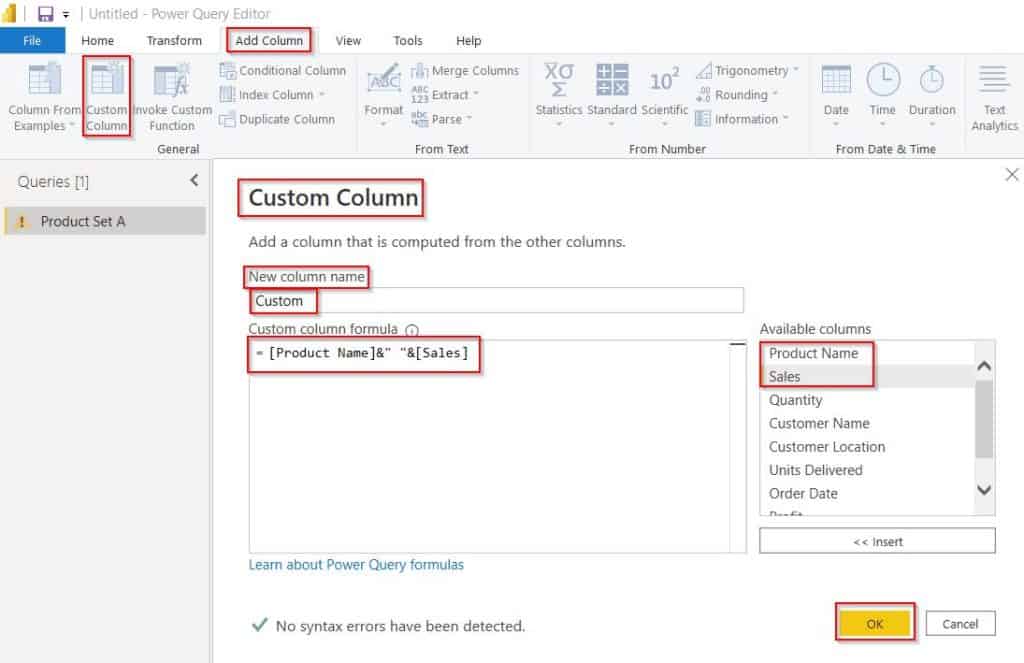Expand Information dropdown arrow
The height and width of the screenshot is (663, 1024).
pos(786,118)
